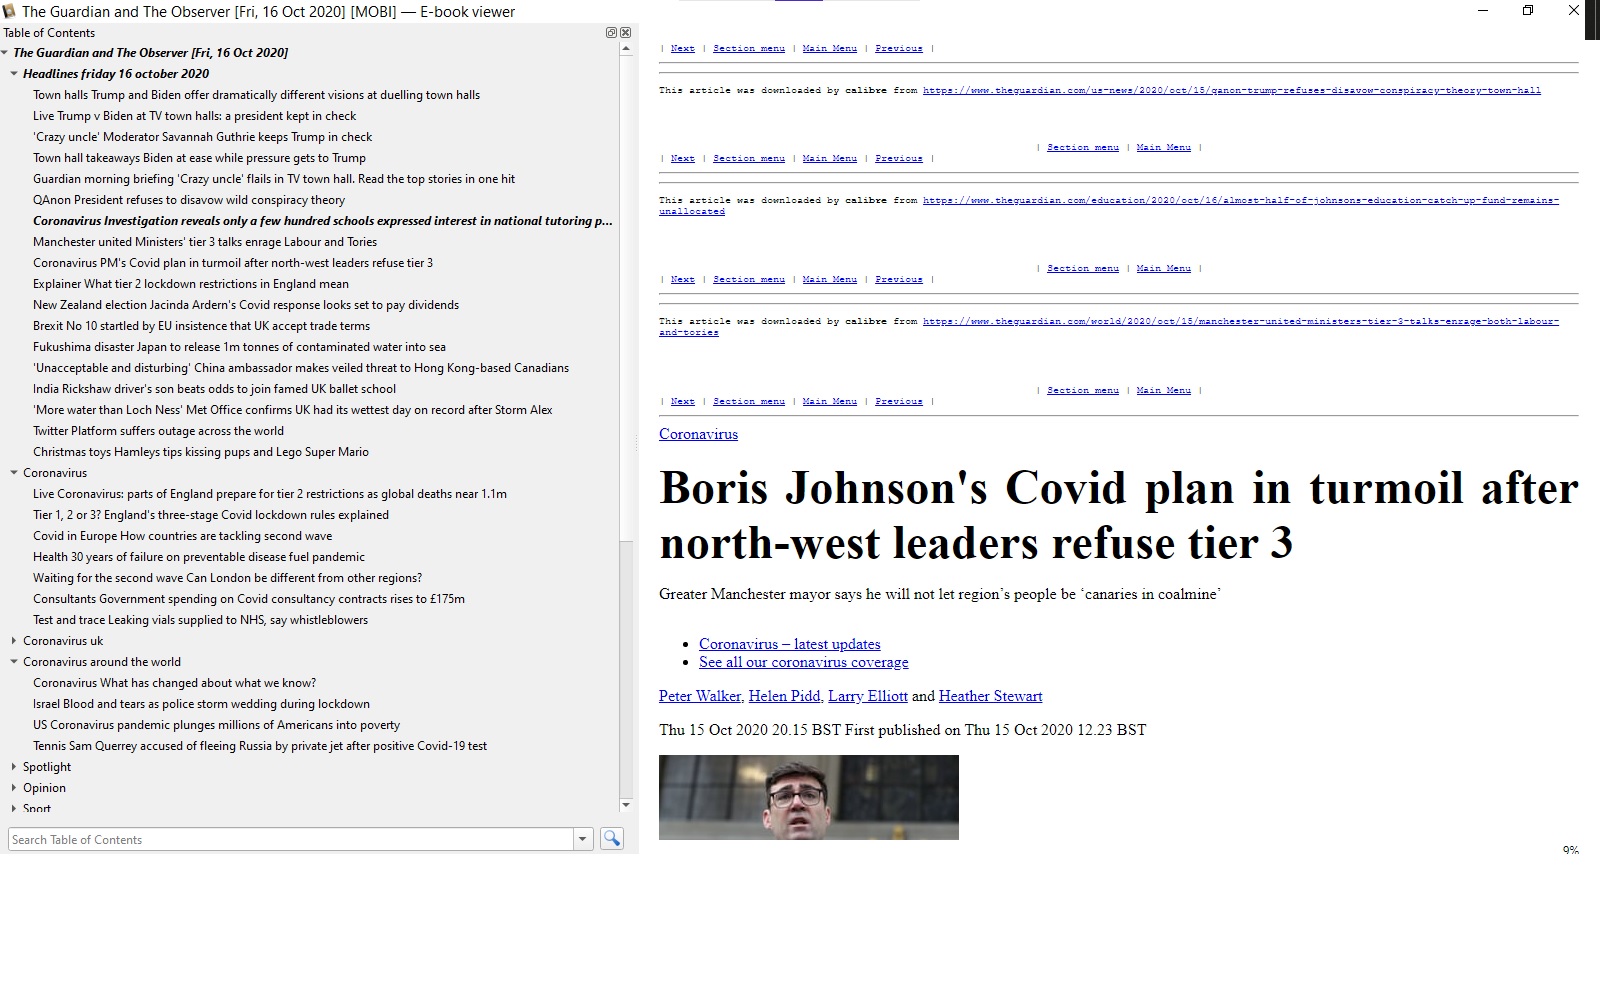Viewport: 1600px width, 984px height.
Task: Expand the Opinion section
Action: (x=14, y=788)
